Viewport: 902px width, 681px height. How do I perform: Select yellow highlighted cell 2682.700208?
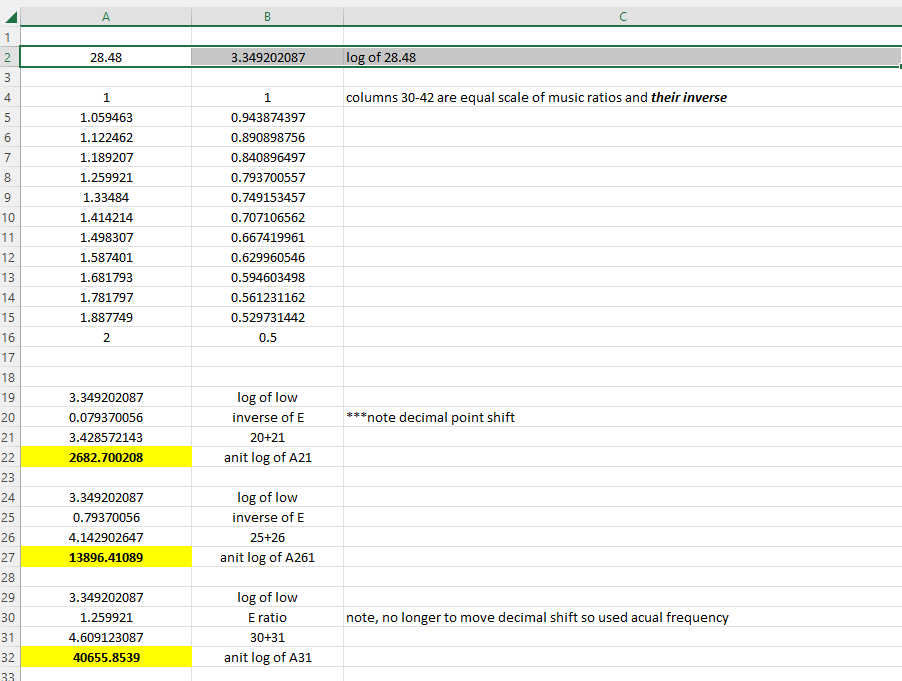[106, 457]
